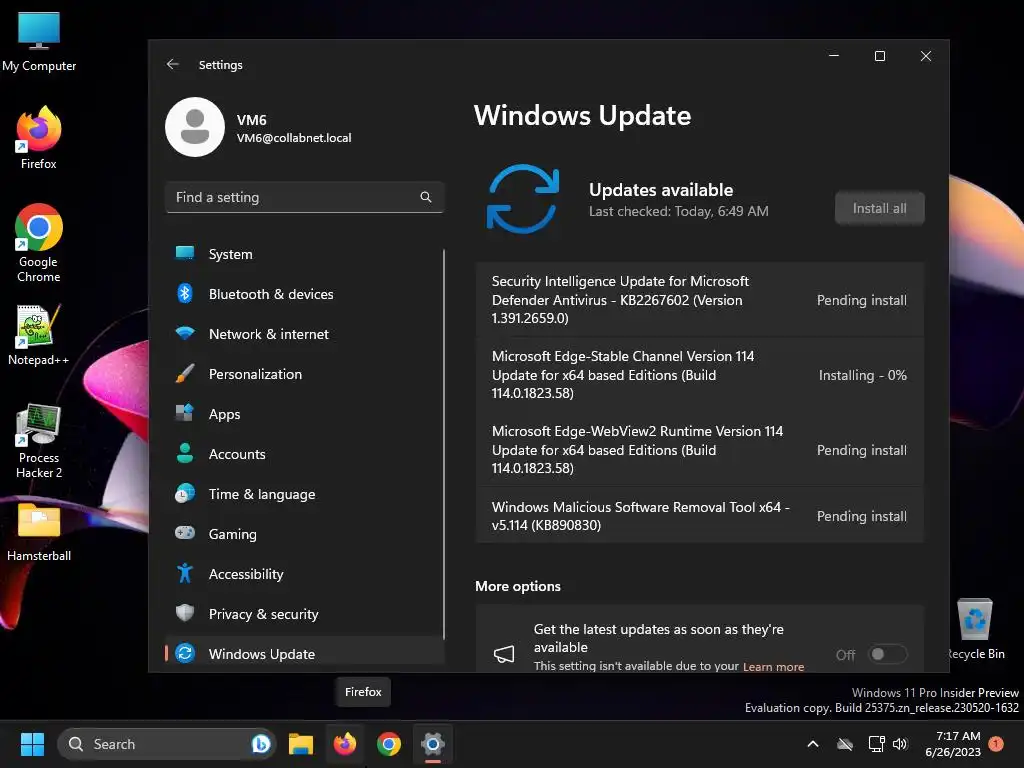Click the OneDrive cloud tray icon
The image size is (1024, 768).
845,744
